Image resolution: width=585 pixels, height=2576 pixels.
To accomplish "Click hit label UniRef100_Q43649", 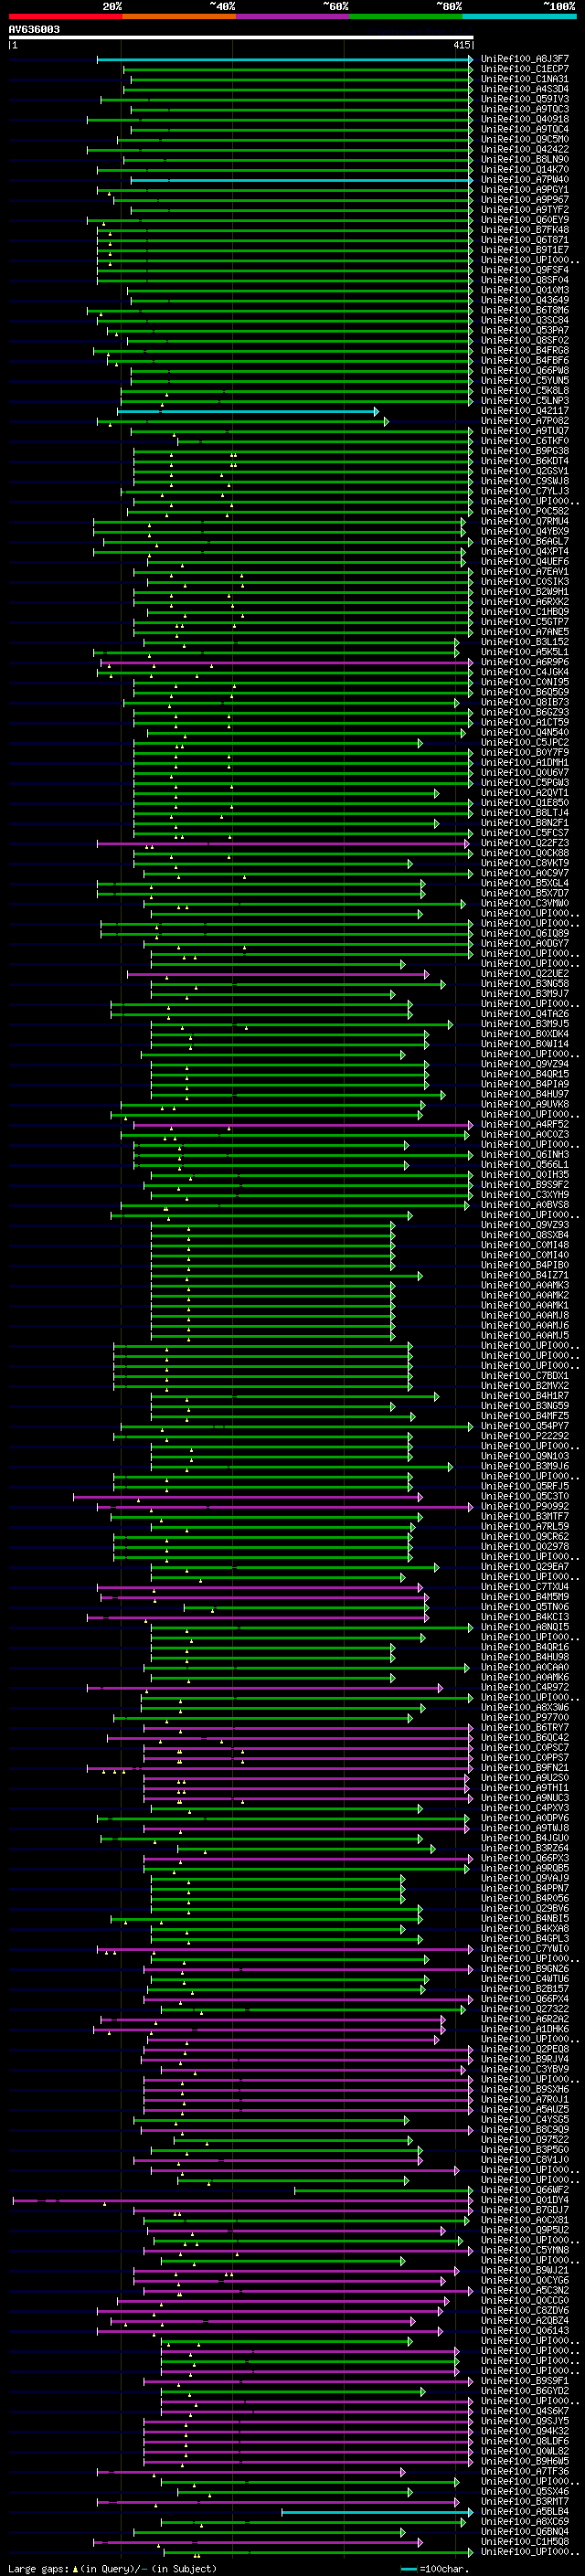I will (525, 300).
